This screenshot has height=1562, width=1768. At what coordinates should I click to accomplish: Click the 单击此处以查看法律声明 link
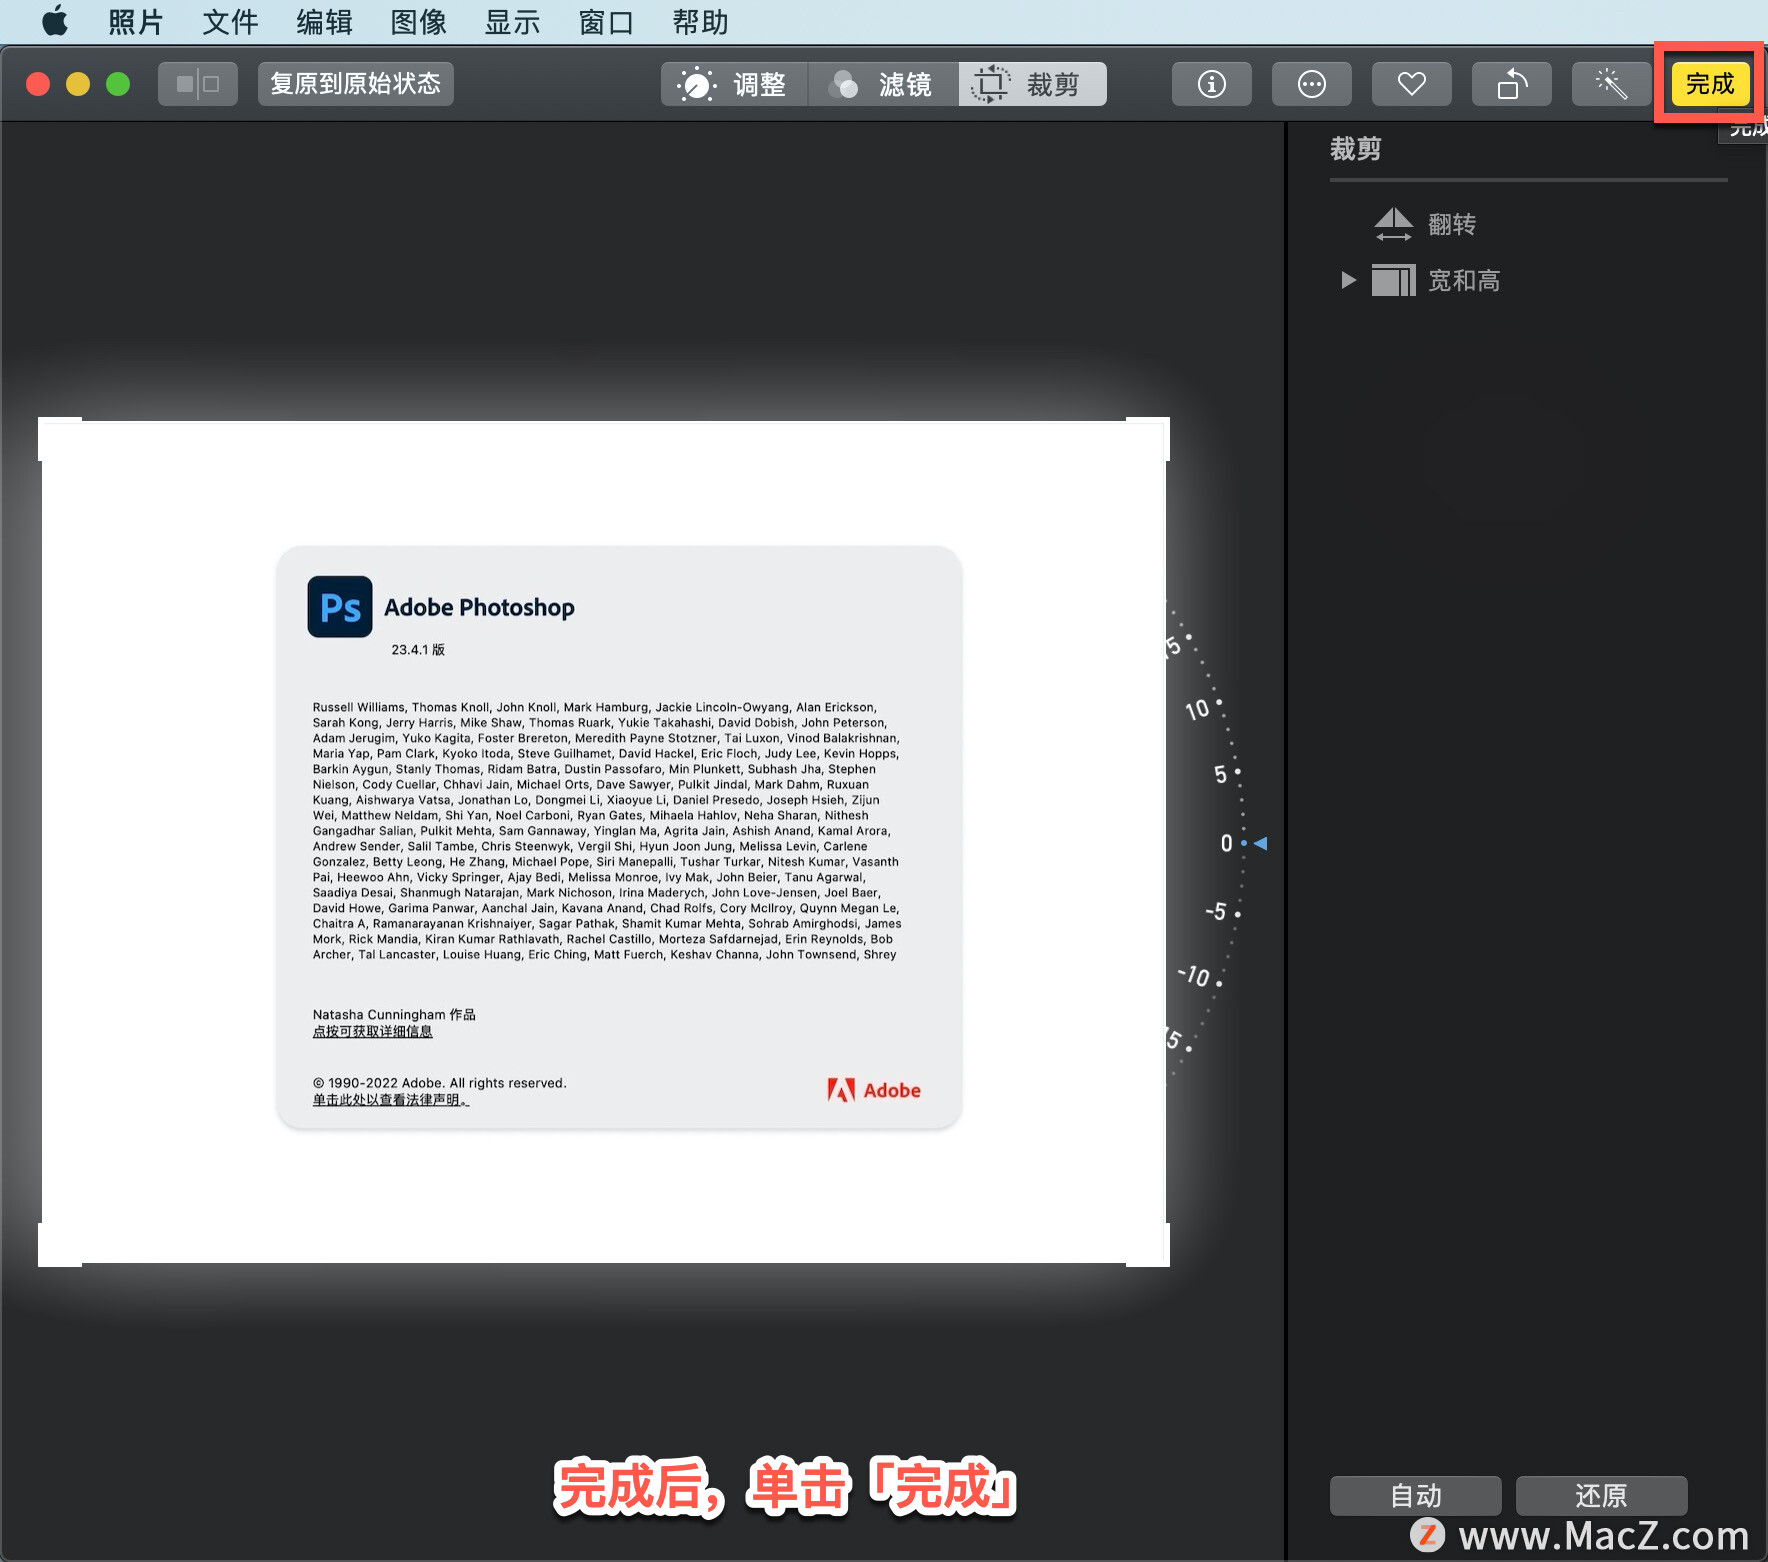(x=390, y=1099)
